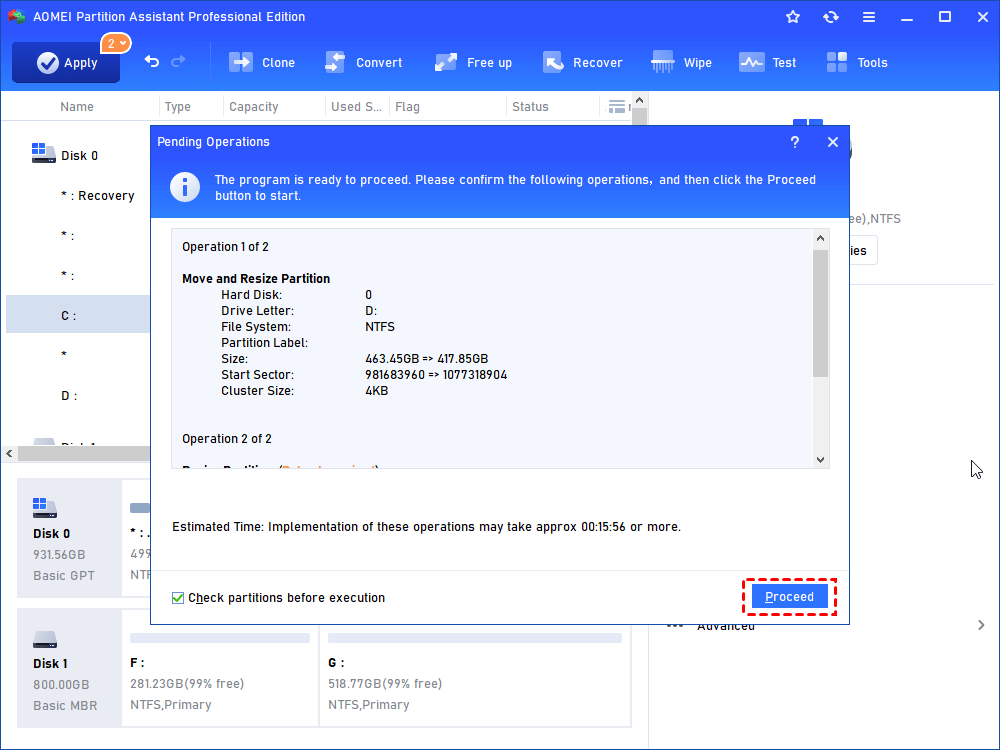Screen dimensions: 1000x750
Task: Click the column settings icon in header
Action: (x=617, y=107)
